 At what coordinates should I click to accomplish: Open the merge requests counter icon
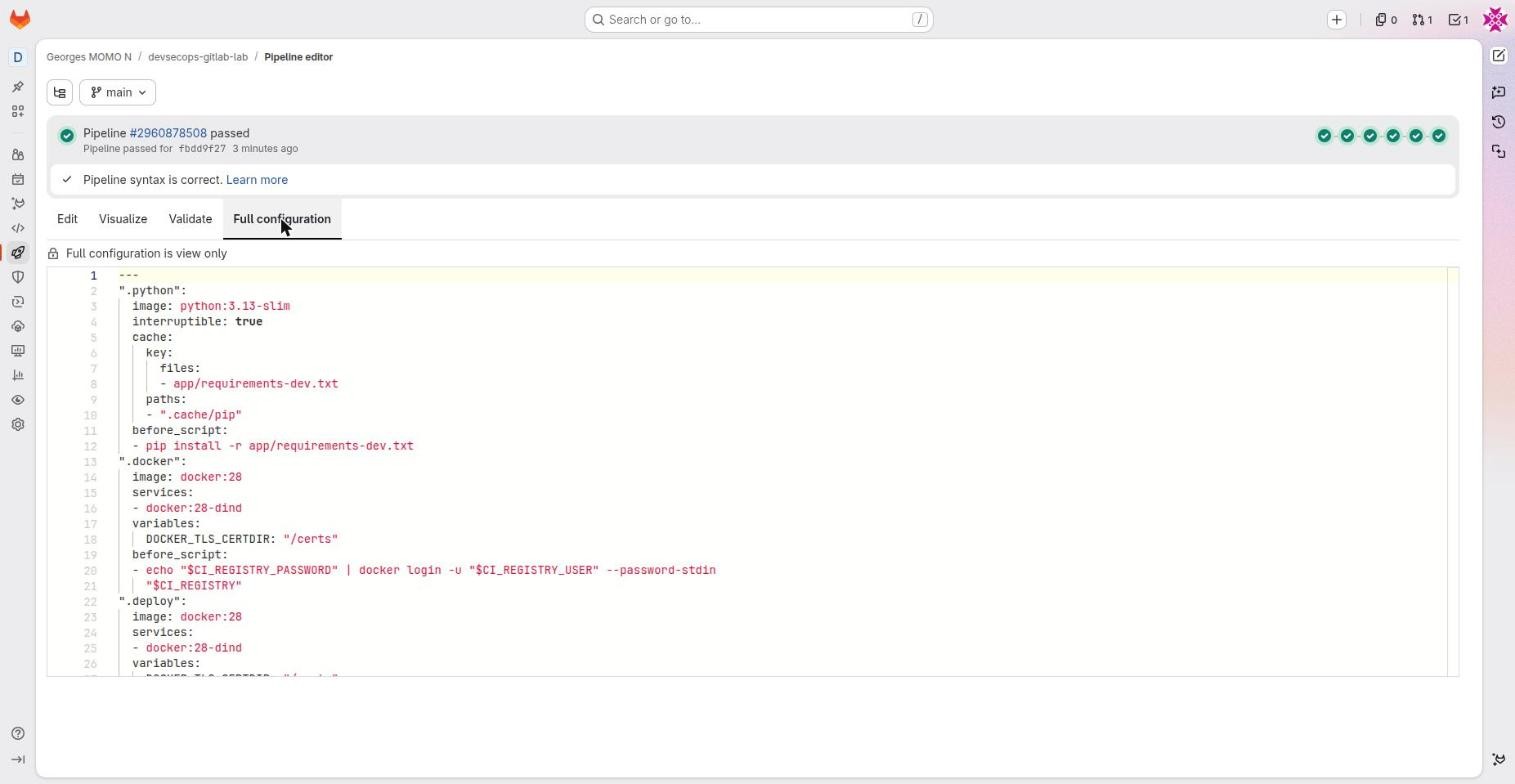click(x=1422, y=20)
